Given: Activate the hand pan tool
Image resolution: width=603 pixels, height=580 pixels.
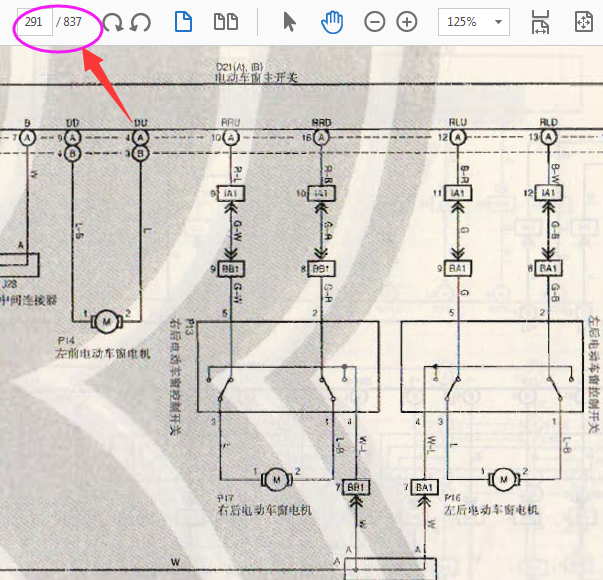Looking at the screenshot, I should coord(332,22).
